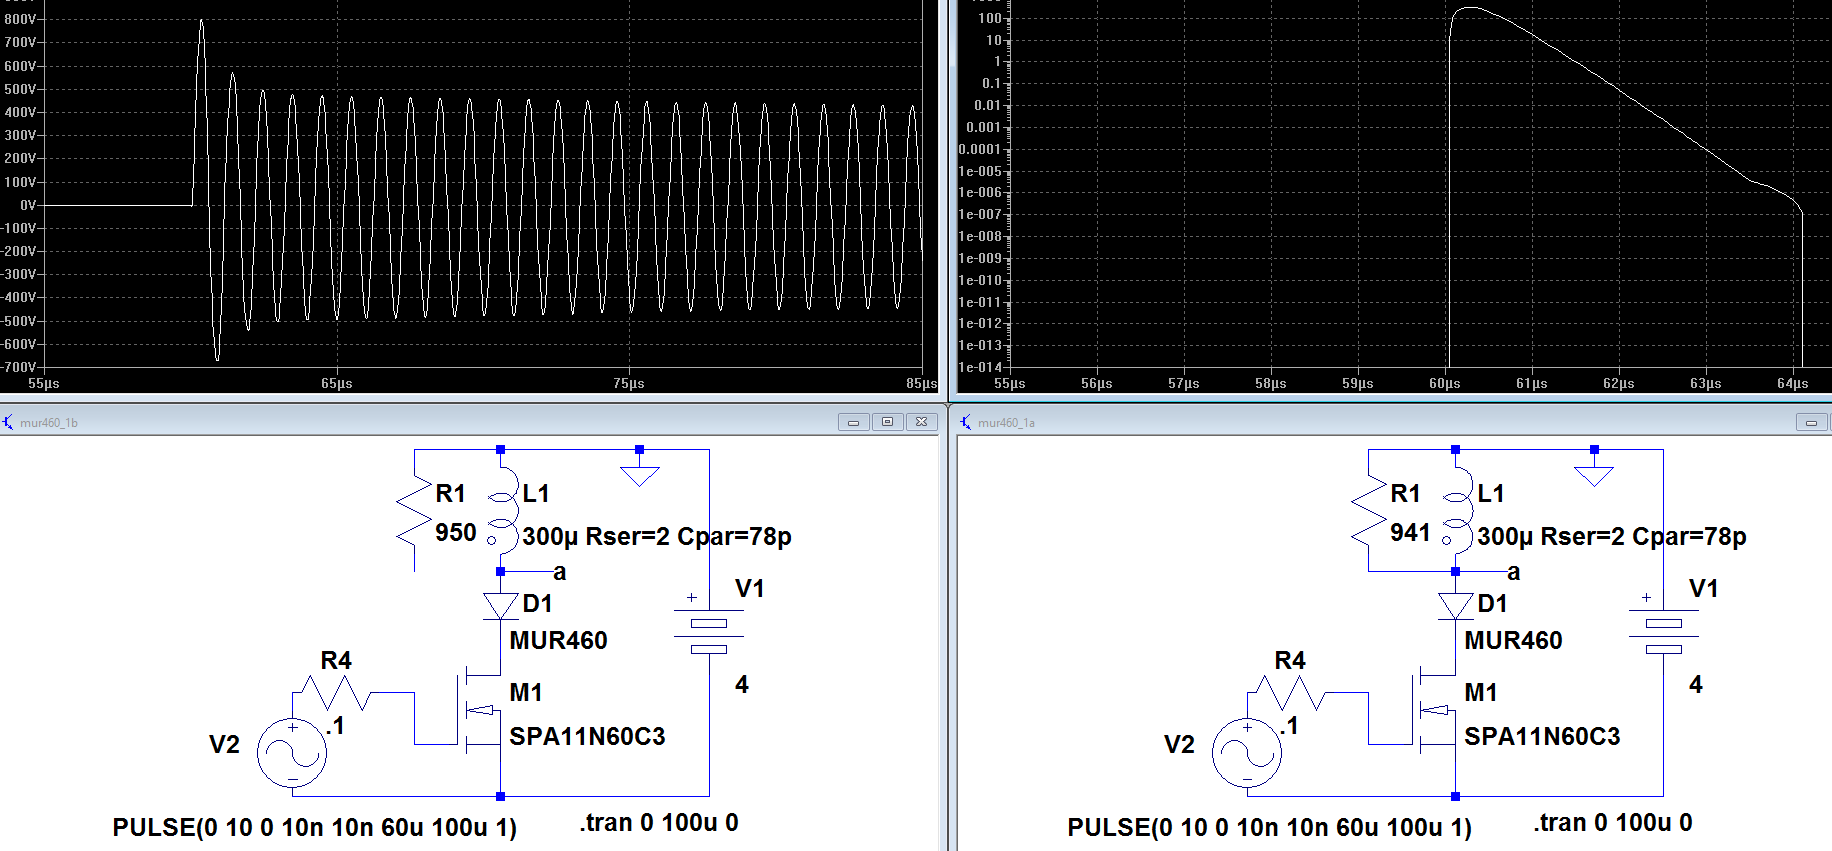Select inductor L1 symbol in mur460_1b schematic
The image size is (1832, 851).
coord(502,509)
